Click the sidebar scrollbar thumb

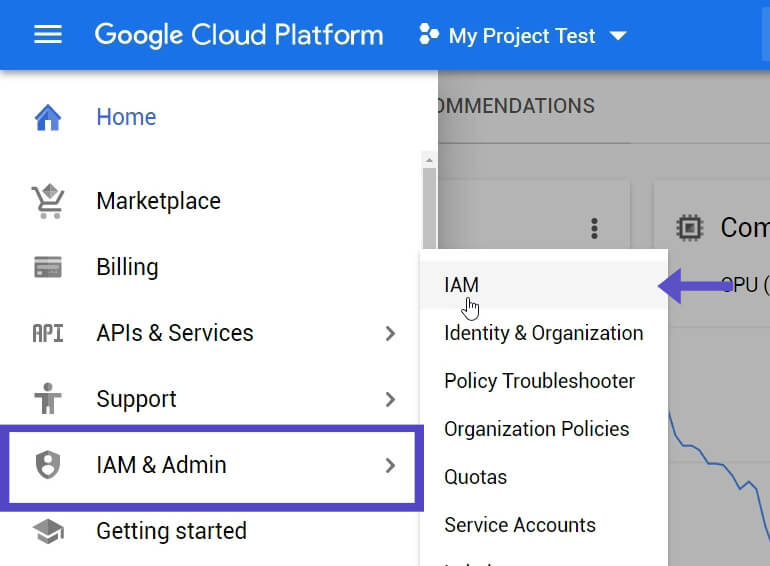tap(429, 208)
